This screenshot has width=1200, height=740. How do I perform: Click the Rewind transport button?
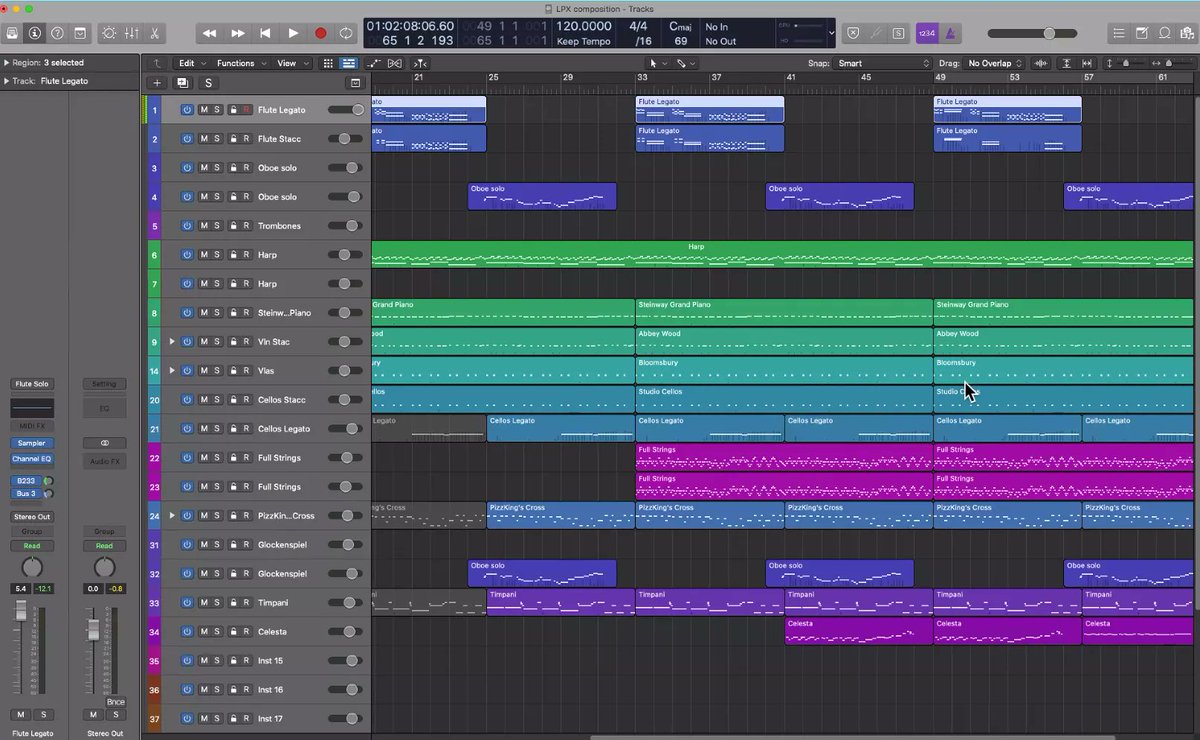210,33
